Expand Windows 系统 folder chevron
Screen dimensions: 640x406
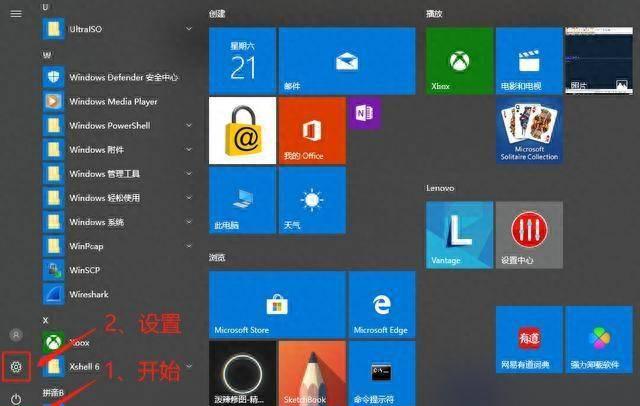coord(189,222)
